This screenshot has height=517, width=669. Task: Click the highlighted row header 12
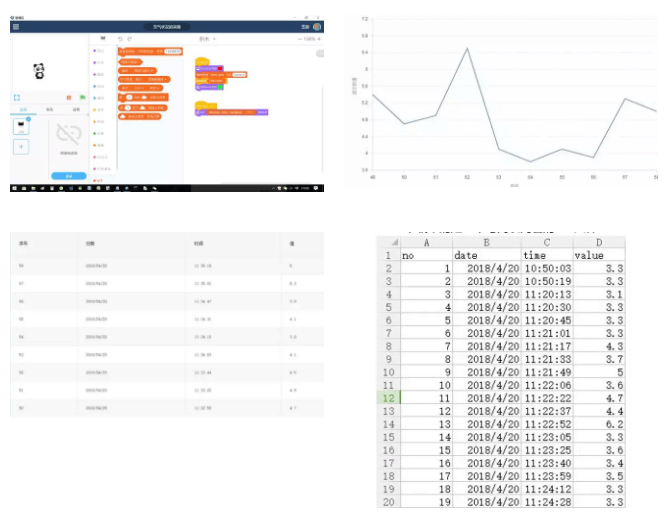[x=389, y=398]
